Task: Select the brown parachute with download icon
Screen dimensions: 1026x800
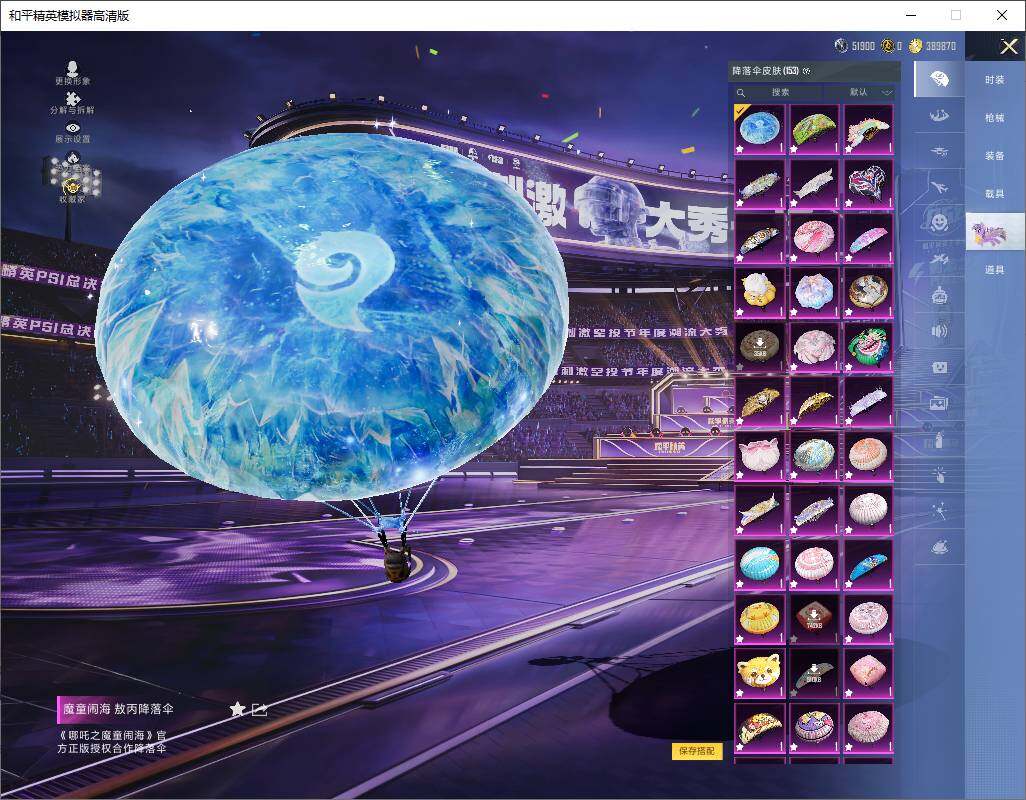Action: 759,347
